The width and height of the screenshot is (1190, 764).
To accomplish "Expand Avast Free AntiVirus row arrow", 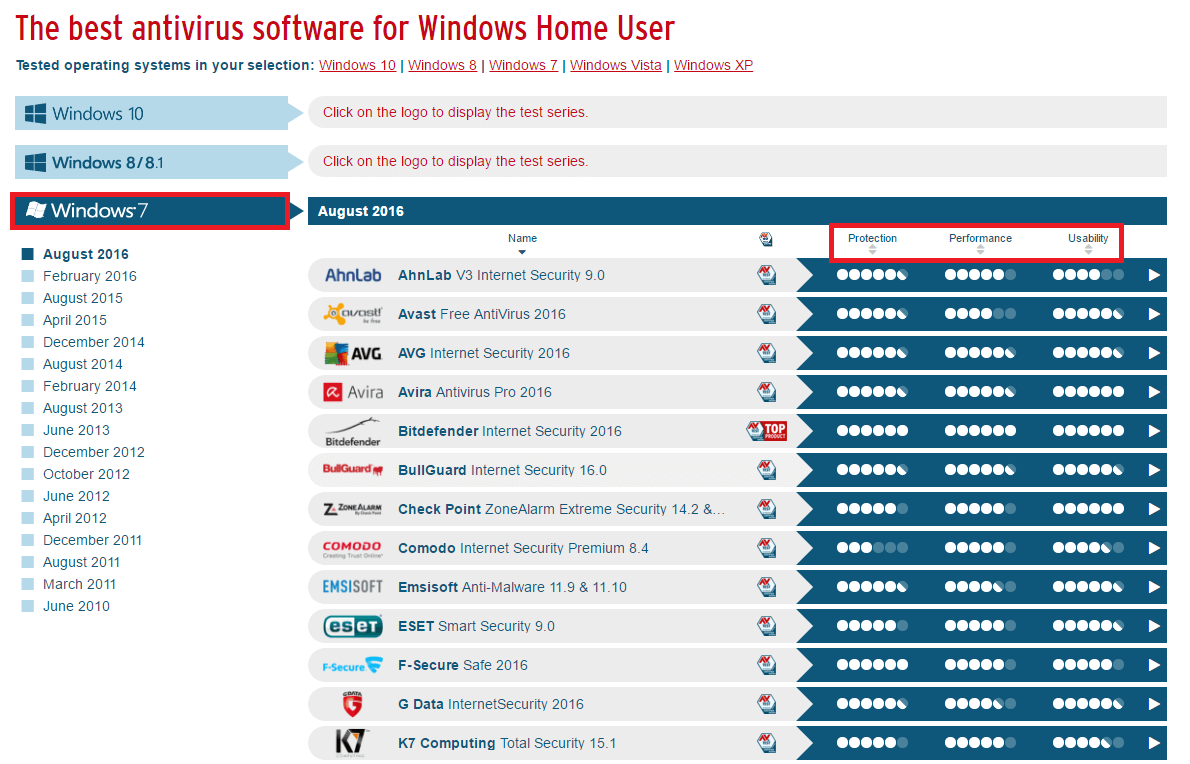I will [x=1154, y=314].
